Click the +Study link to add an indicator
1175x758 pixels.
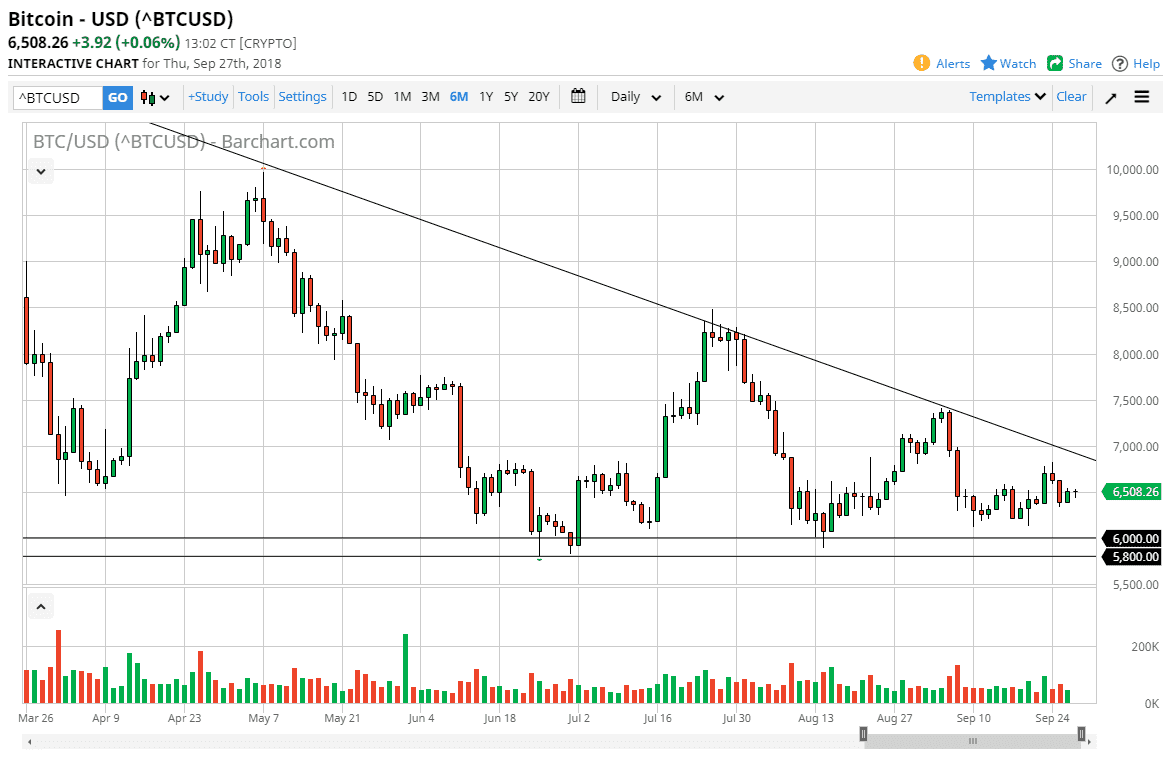[207, 96]
